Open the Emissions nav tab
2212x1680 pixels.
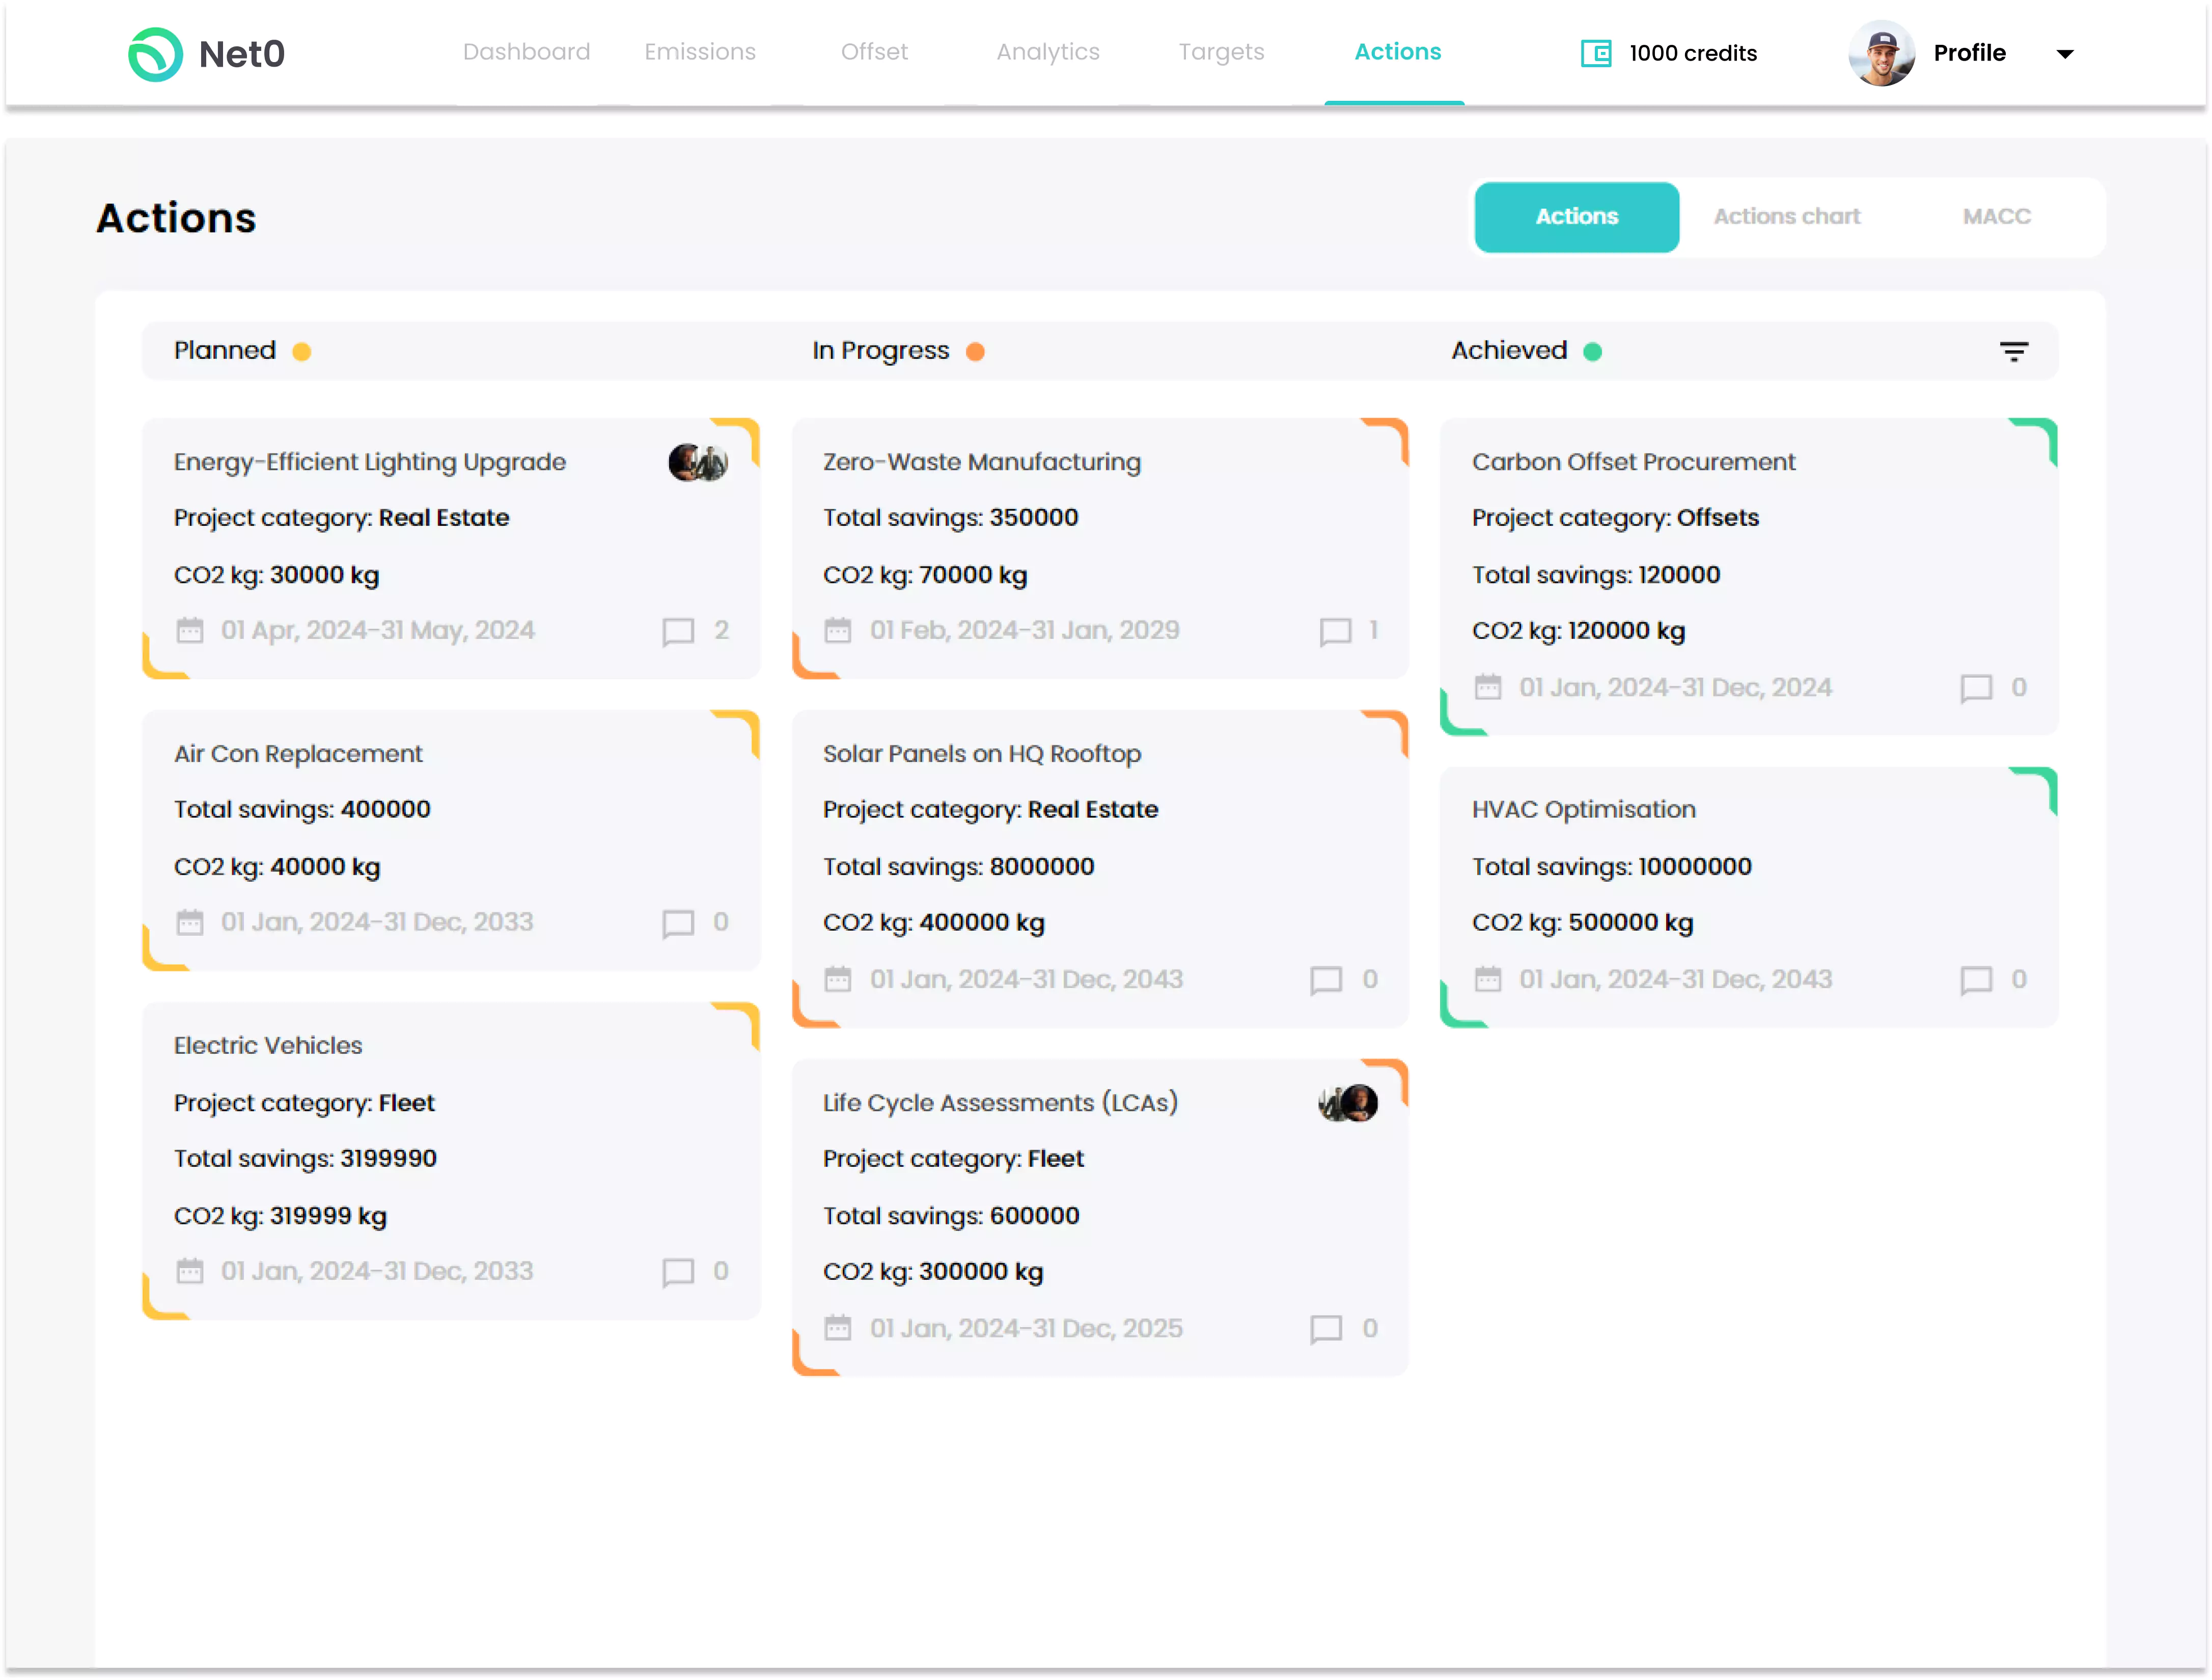700,52
